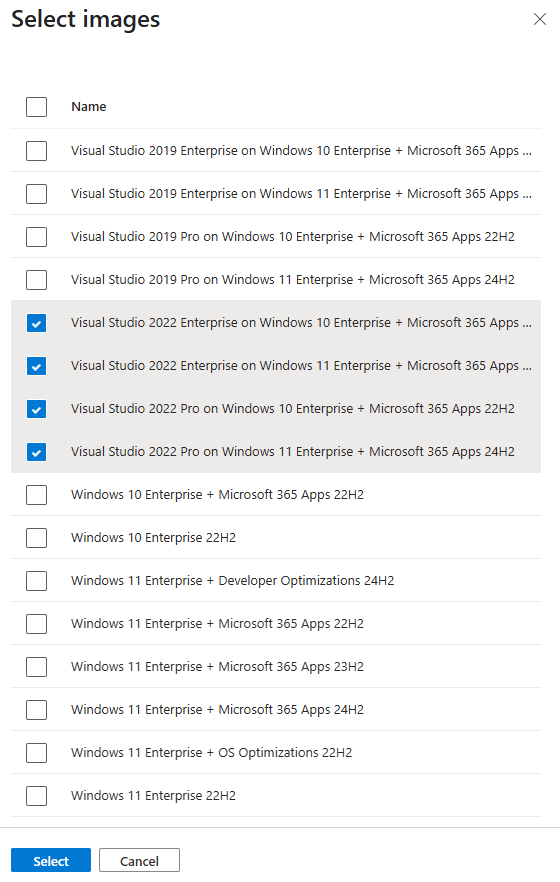
Task: Uncheck Visual Studio 2022 Enterprise on Windows 10 checkbox
Action: pyautogui.click(x=37, y=323)
